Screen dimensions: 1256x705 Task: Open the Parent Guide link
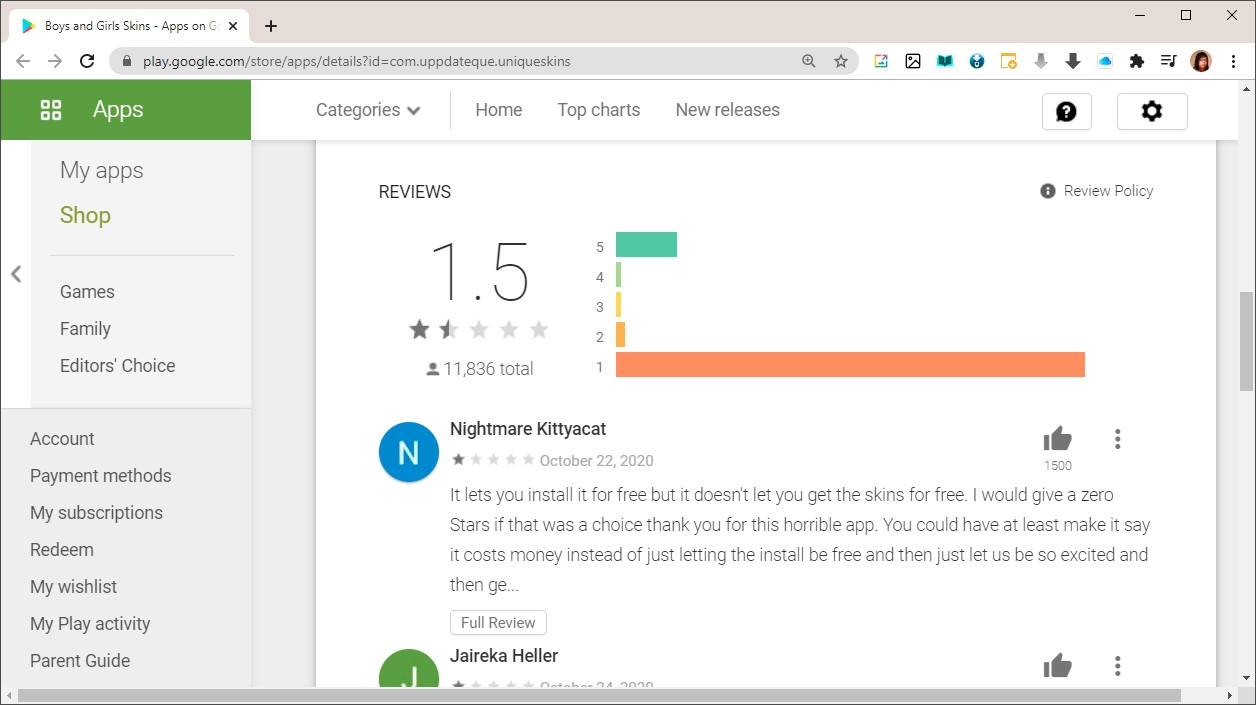(80, 661)
